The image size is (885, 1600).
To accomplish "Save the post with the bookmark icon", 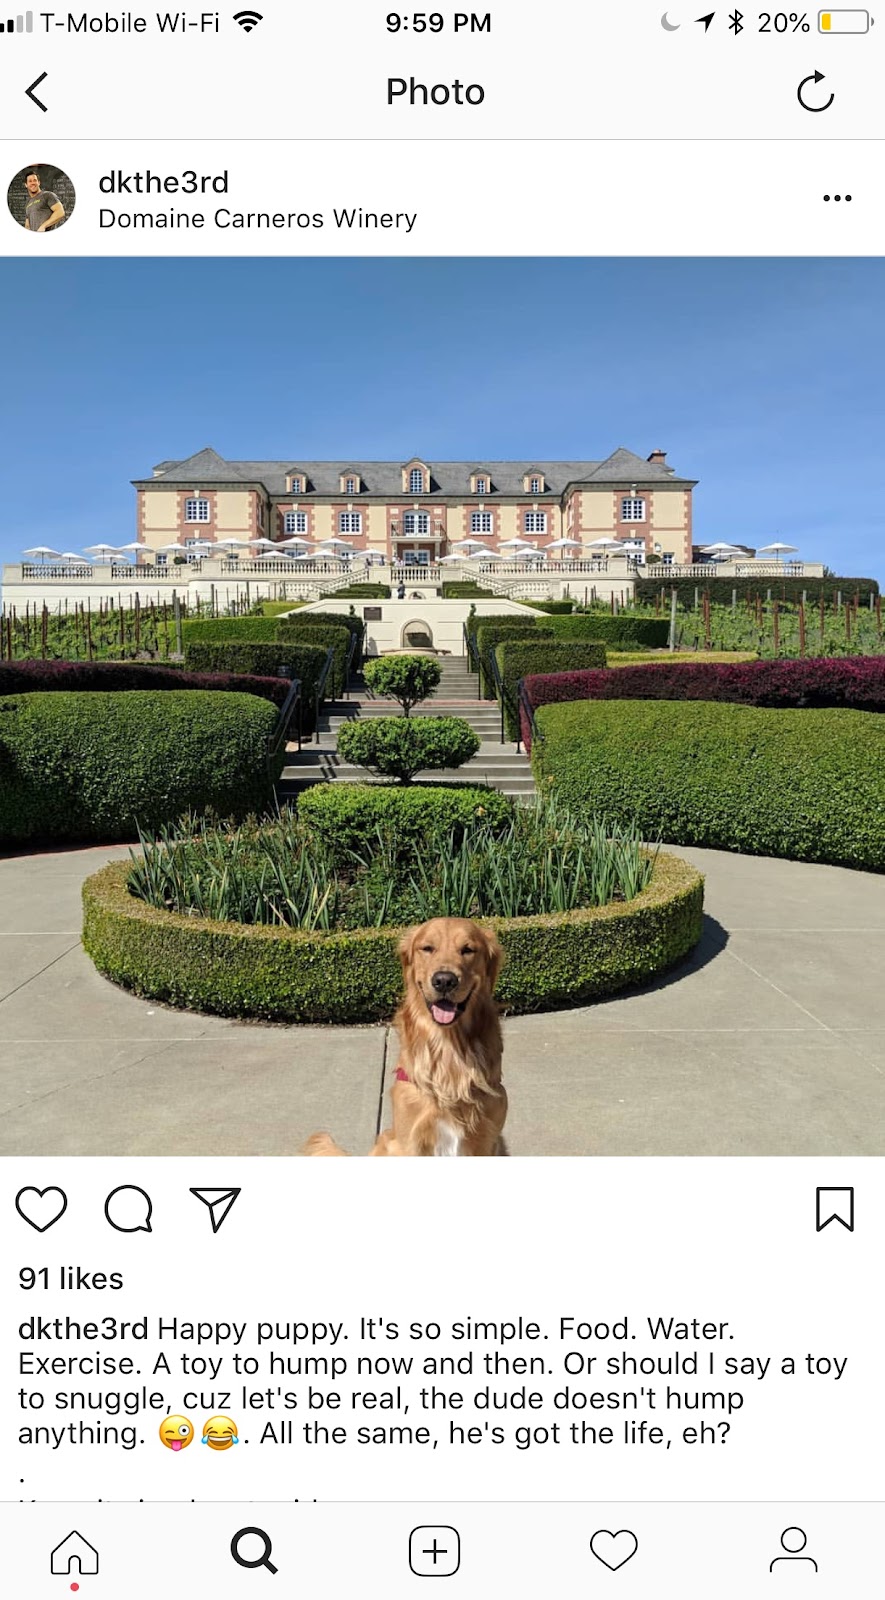I will (x=835, y=1209).
